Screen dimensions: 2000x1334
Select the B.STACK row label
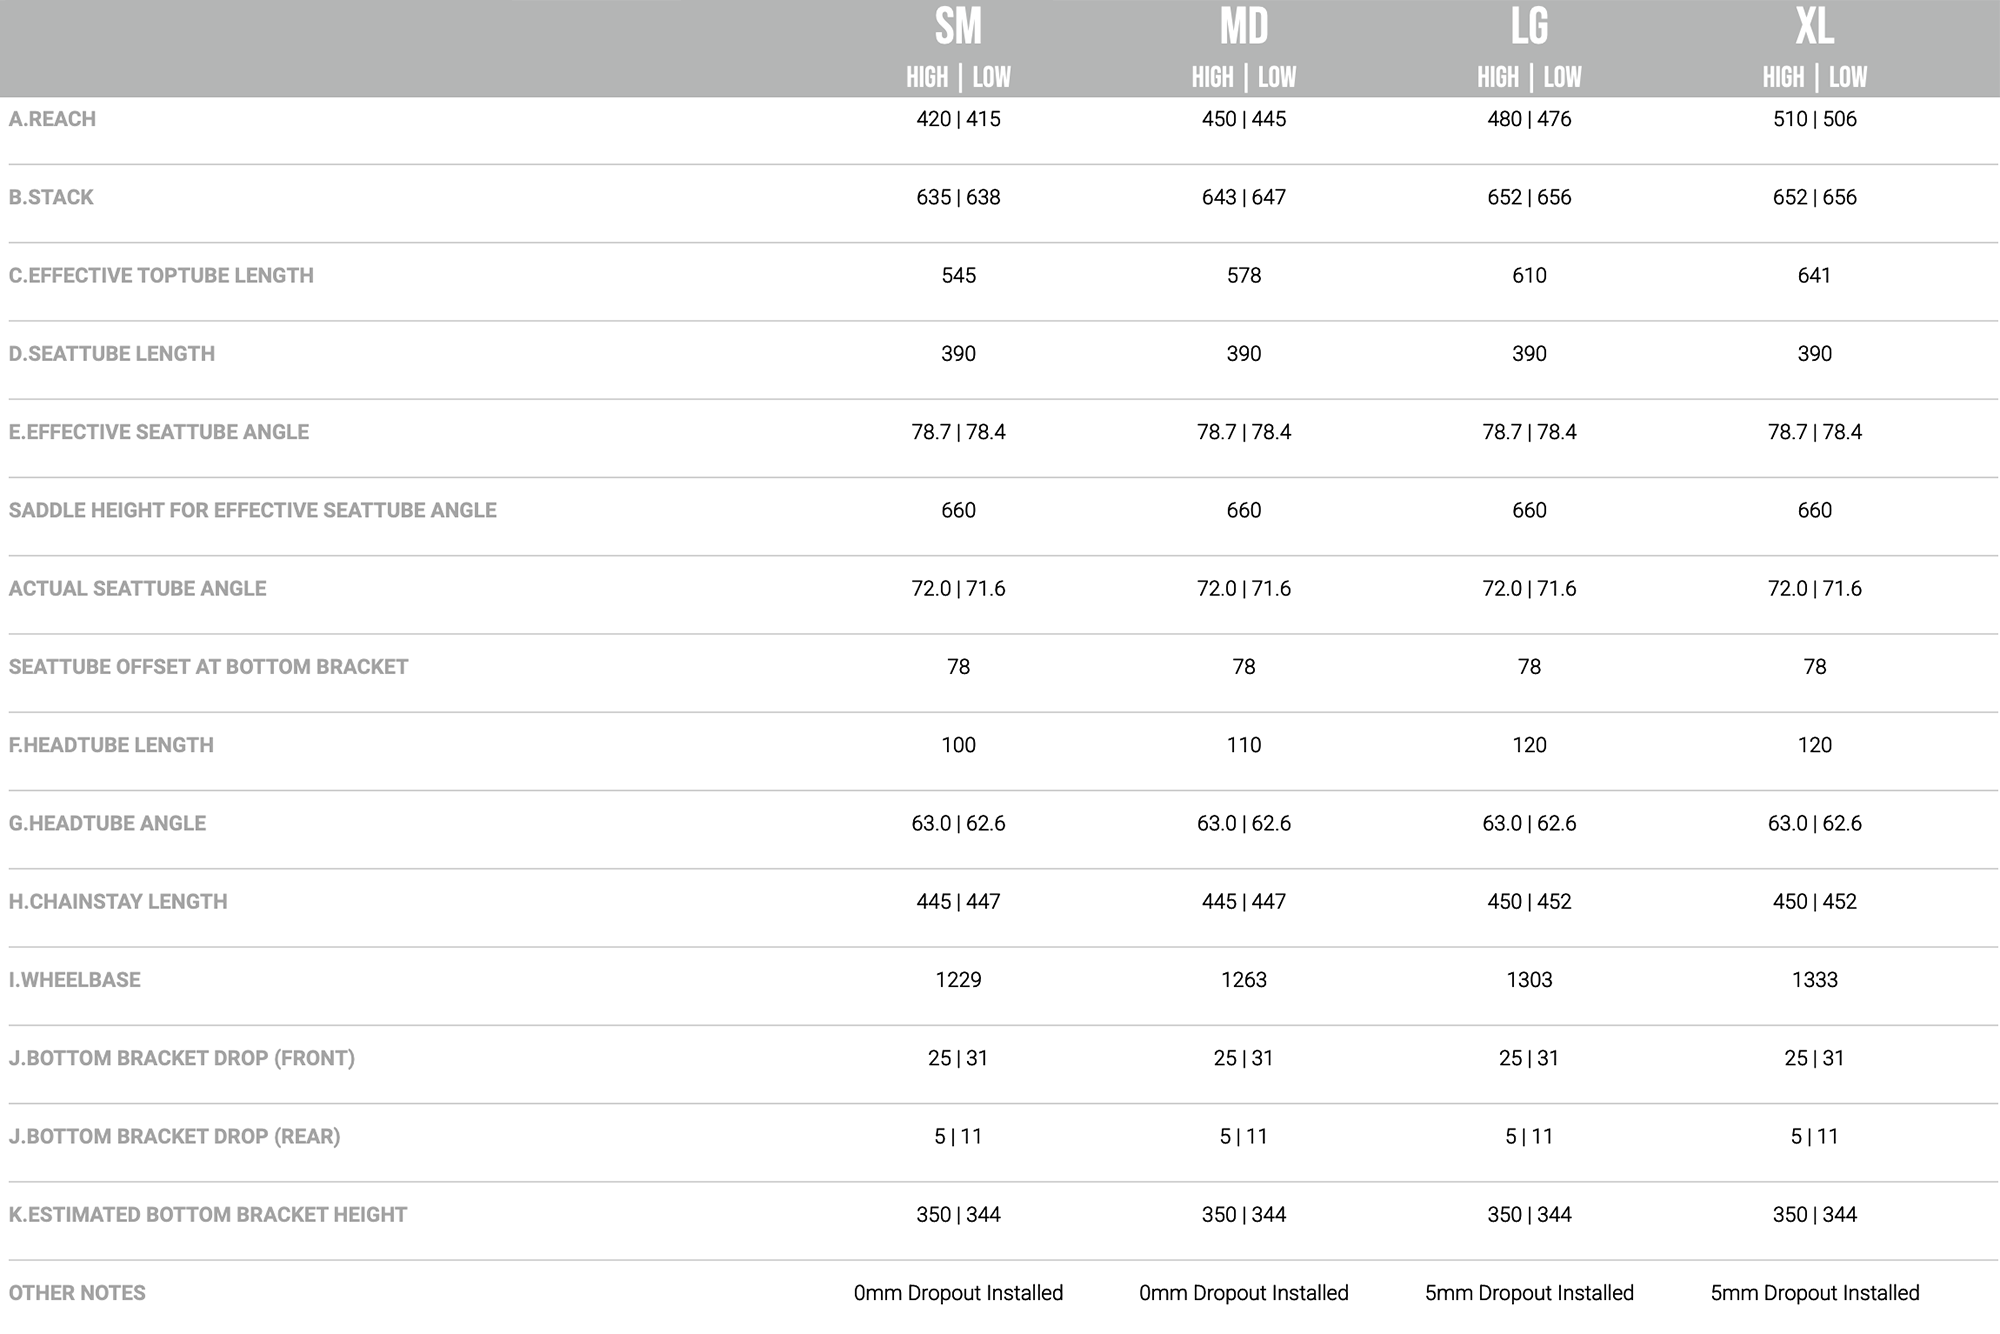click(51, 197)
